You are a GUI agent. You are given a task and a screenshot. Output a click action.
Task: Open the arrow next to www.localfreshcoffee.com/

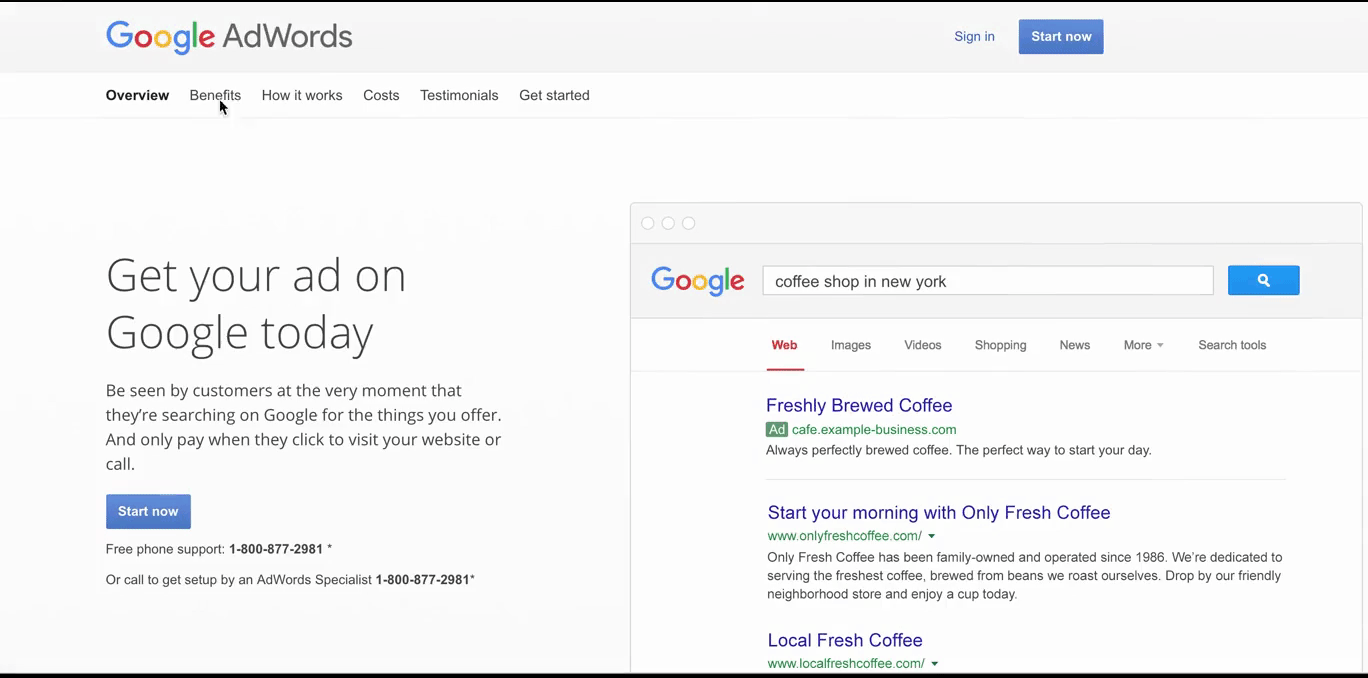[x=935, y=664]
